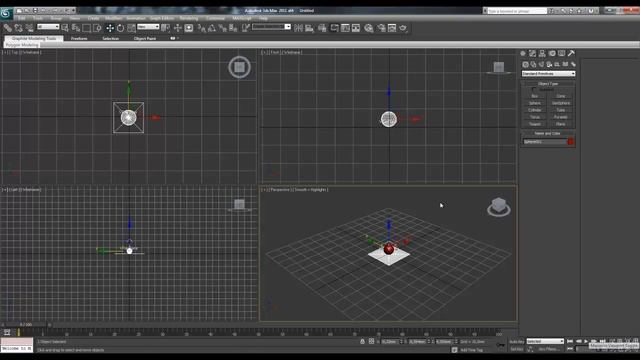Collapse the Name and Color rollout

548,133
